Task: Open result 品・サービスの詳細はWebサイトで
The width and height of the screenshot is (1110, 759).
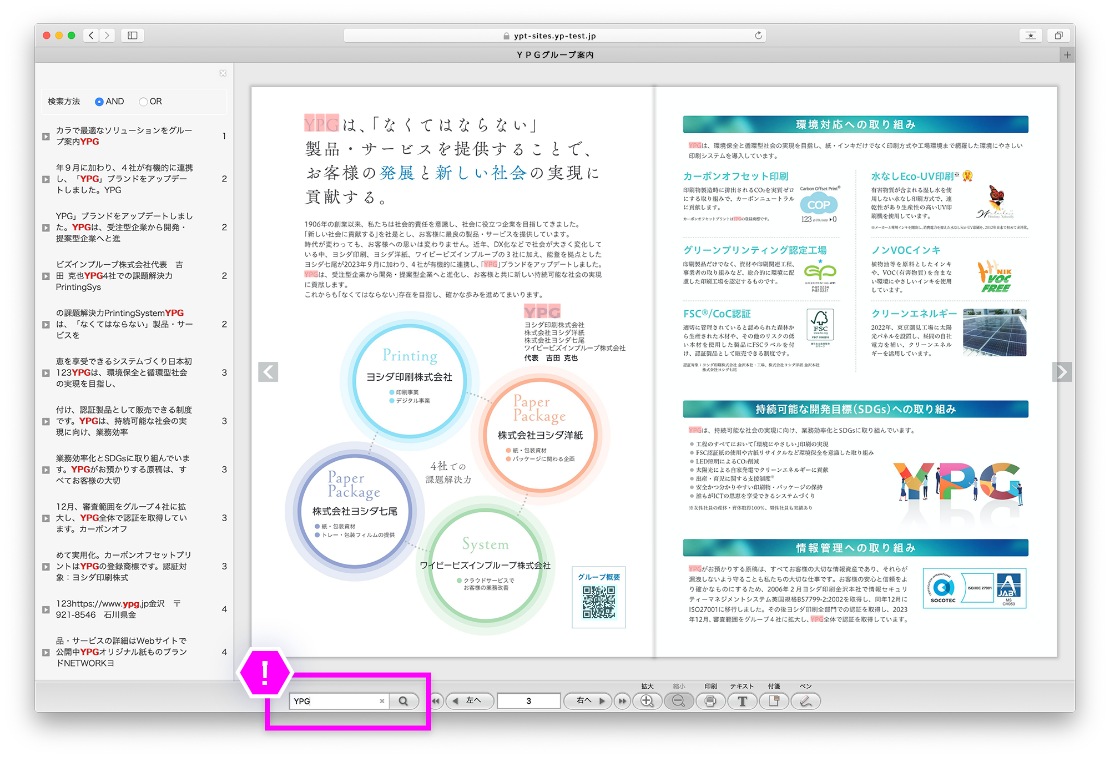Action: [121, 652]
